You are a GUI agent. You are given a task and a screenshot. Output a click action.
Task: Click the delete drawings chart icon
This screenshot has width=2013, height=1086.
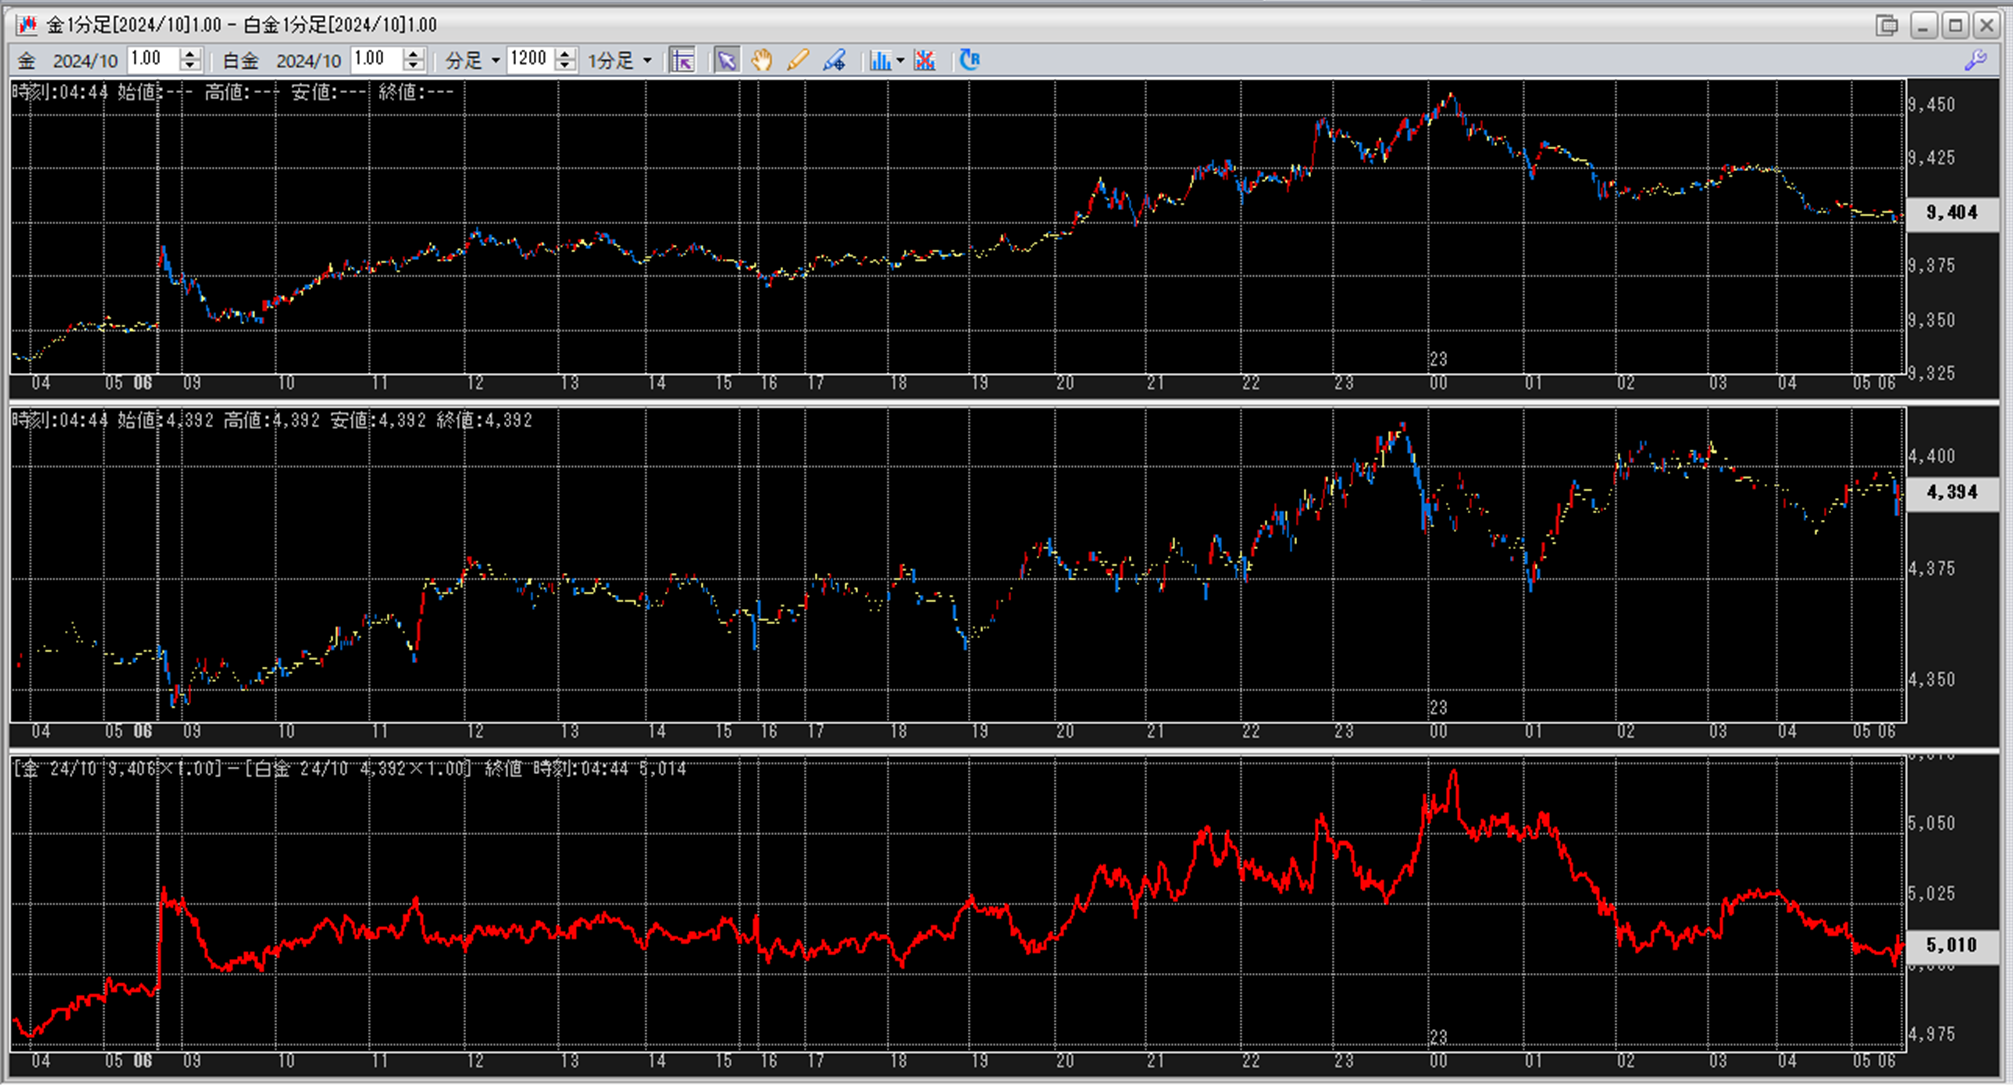point(925,61)
